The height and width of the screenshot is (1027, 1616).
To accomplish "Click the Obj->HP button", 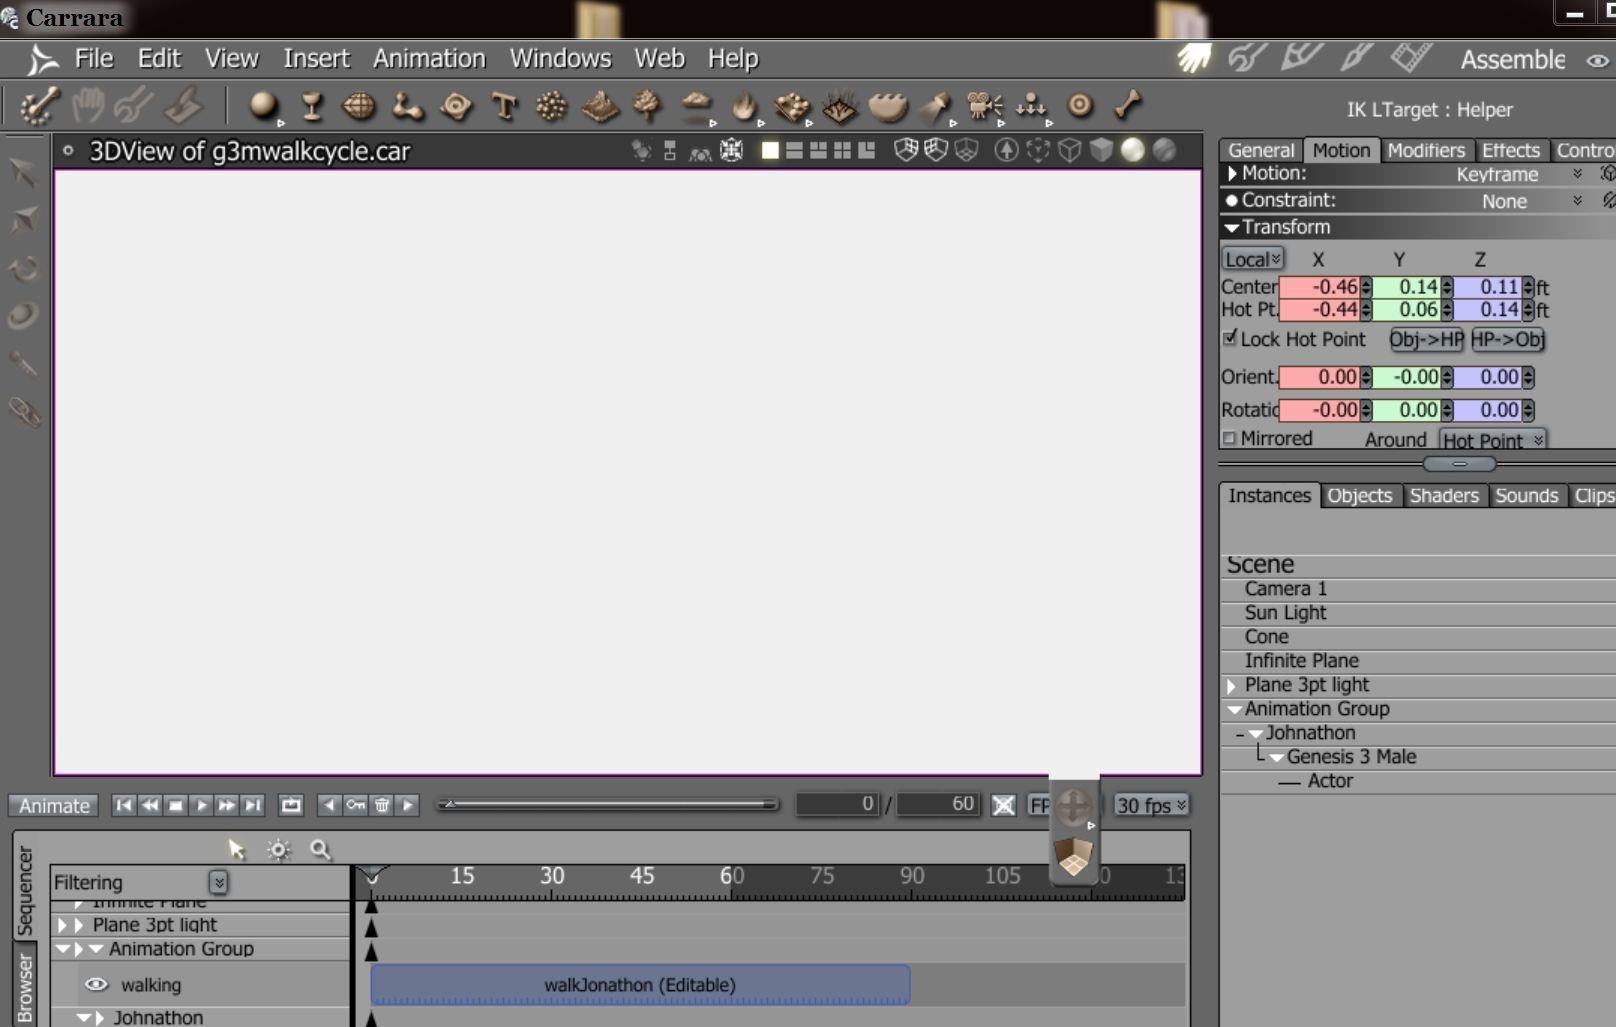I will [x=1425, y=340].
